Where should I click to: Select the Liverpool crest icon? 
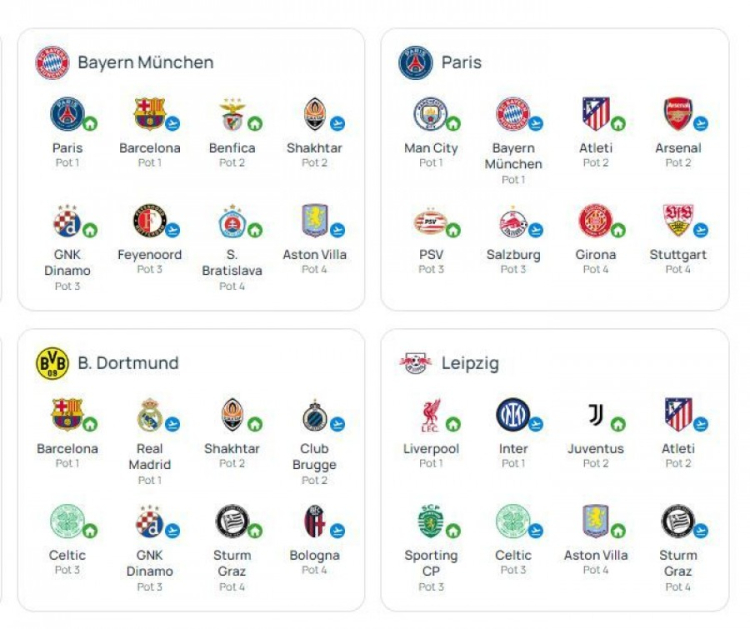point(430,415)
